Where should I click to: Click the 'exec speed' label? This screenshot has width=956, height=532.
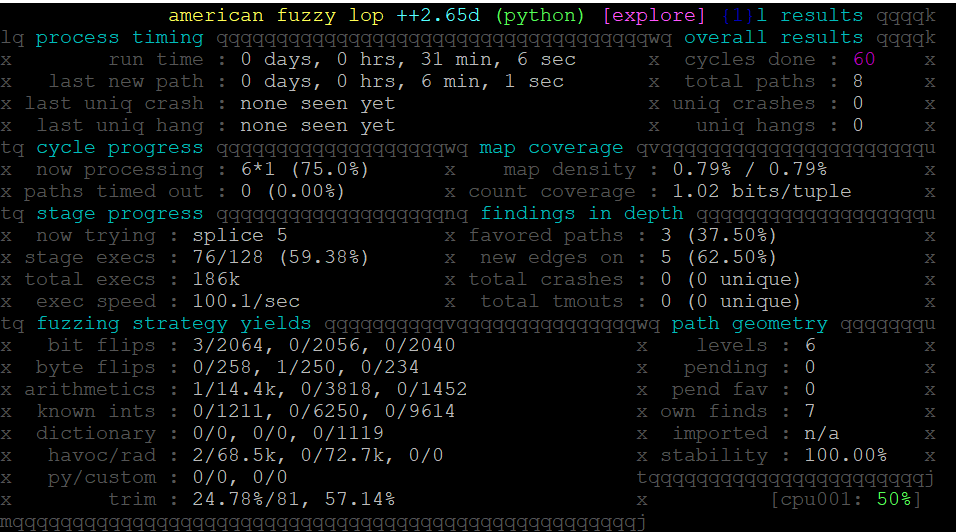[x=96, y=302]
